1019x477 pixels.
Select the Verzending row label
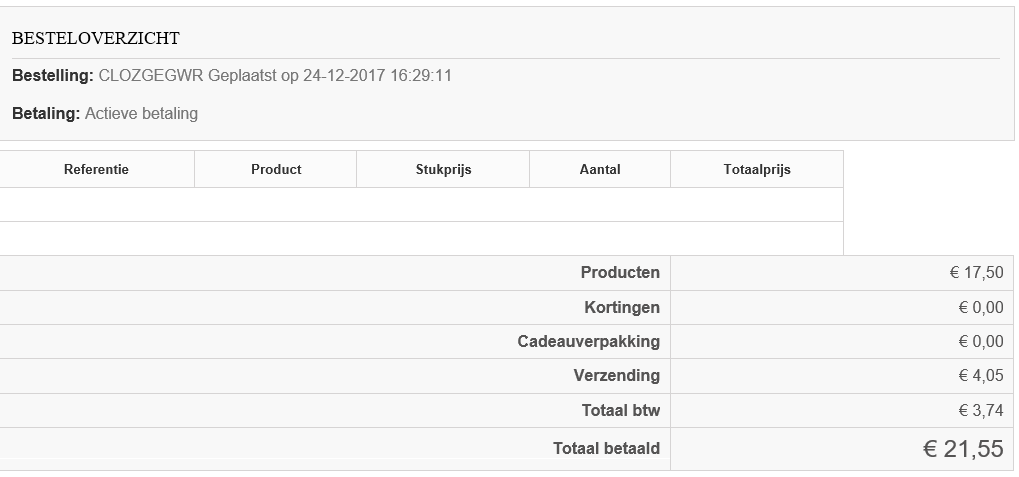[617, 375]
